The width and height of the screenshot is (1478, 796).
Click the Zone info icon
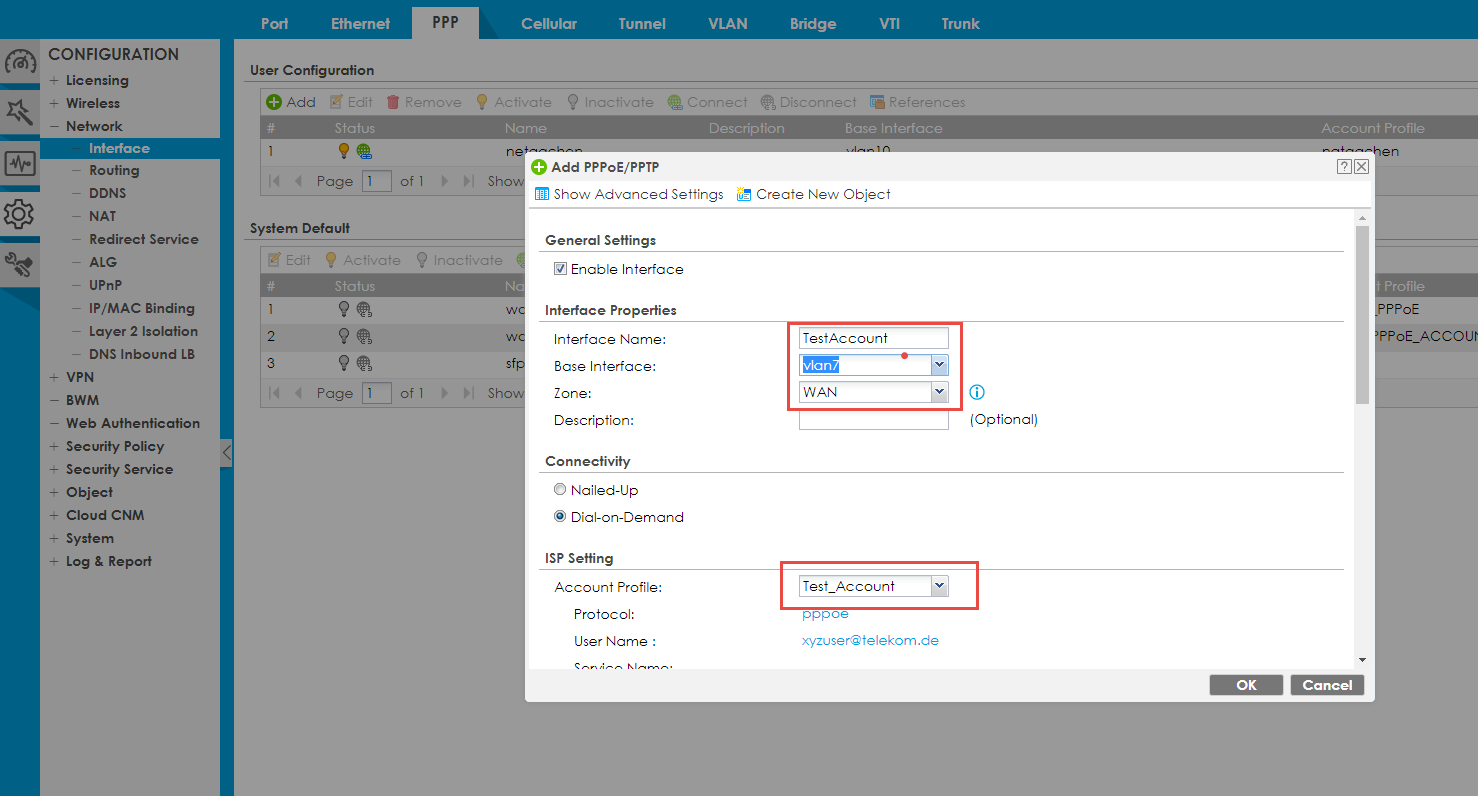tap(977, 393)
